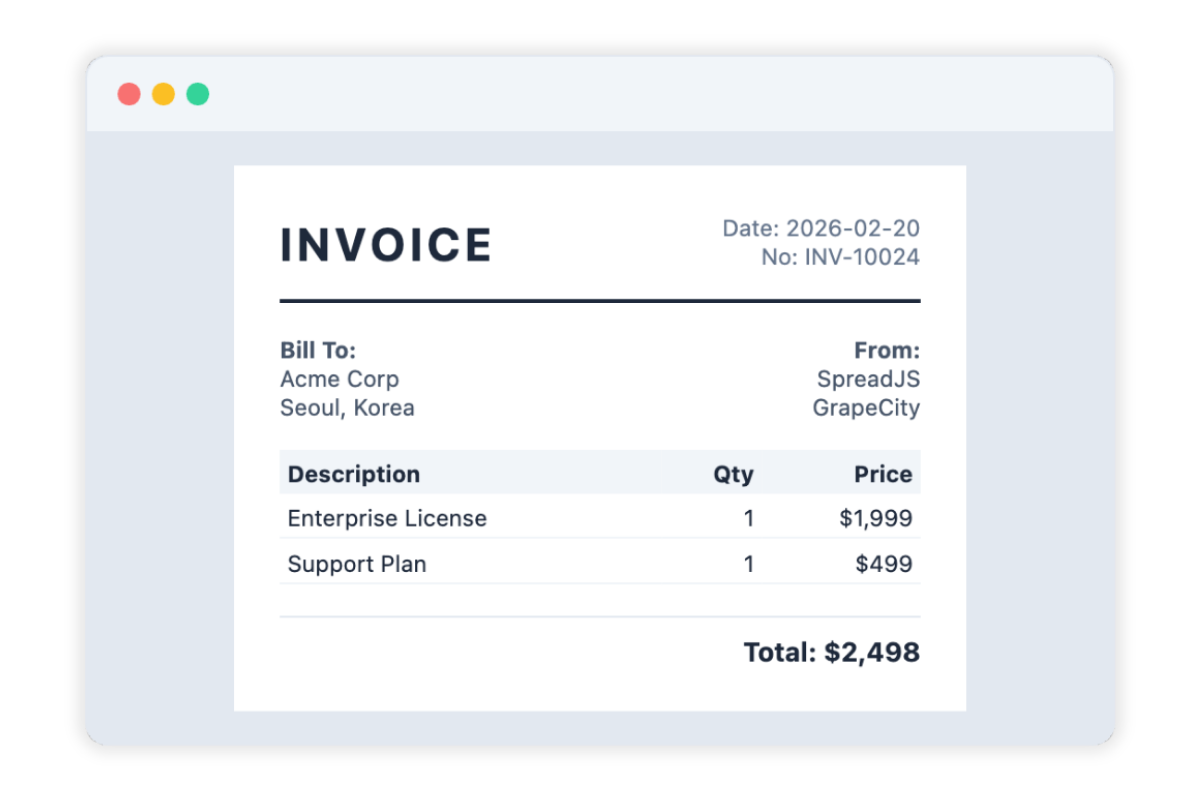Select the Acme Corp customer name

(339, 379)
